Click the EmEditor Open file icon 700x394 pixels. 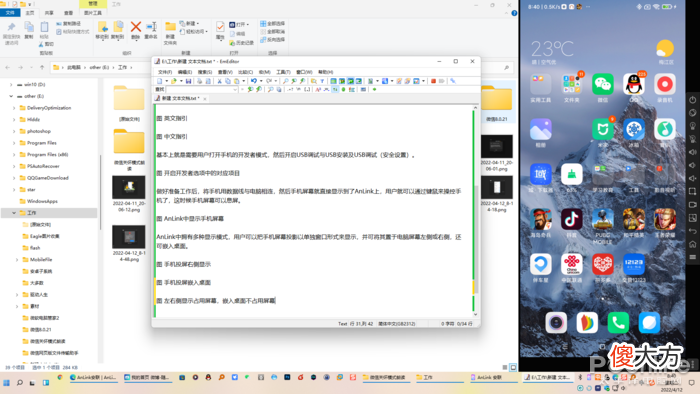click(x=174, y=81)
